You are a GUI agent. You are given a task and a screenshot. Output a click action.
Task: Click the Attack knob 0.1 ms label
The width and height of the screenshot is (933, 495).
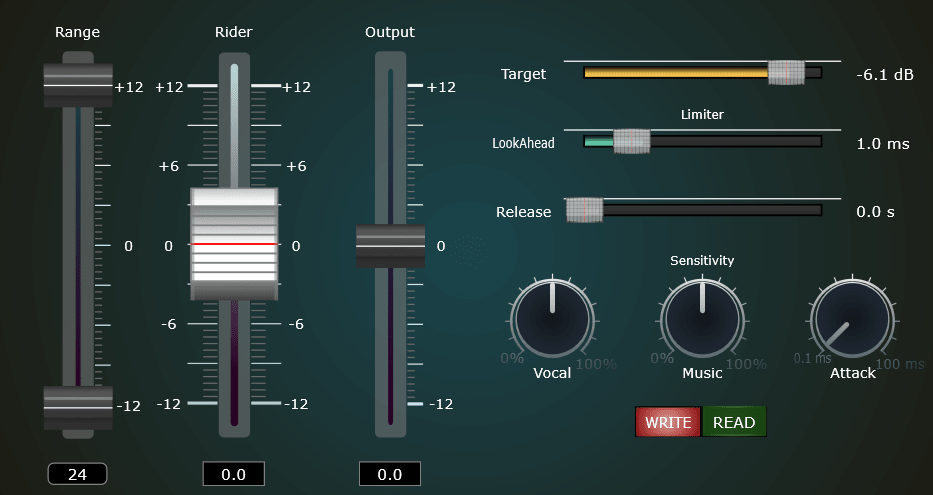click(812, 358)
